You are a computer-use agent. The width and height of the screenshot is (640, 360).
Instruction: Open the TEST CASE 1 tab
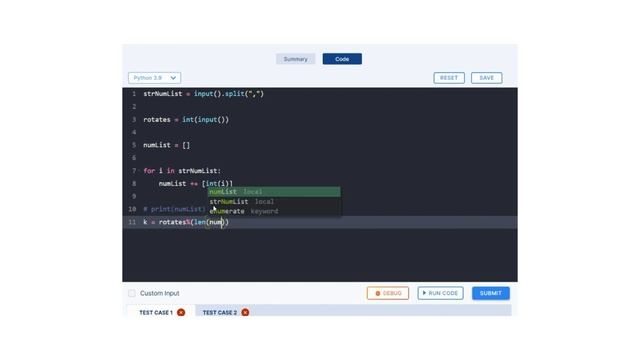[161, 312]
